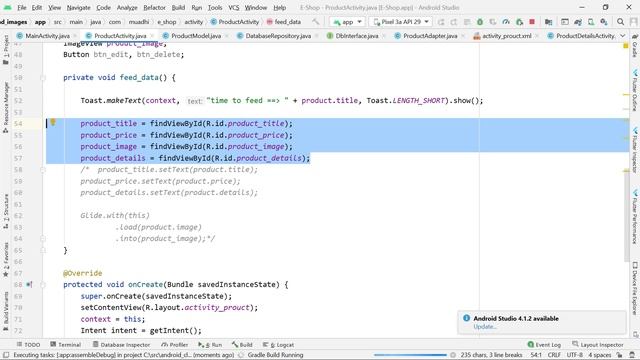Click ProductActivity breadcrumb in navigation bar
Image resolution: width=640 pixels, height=360 pixels.
pos(235,22)
